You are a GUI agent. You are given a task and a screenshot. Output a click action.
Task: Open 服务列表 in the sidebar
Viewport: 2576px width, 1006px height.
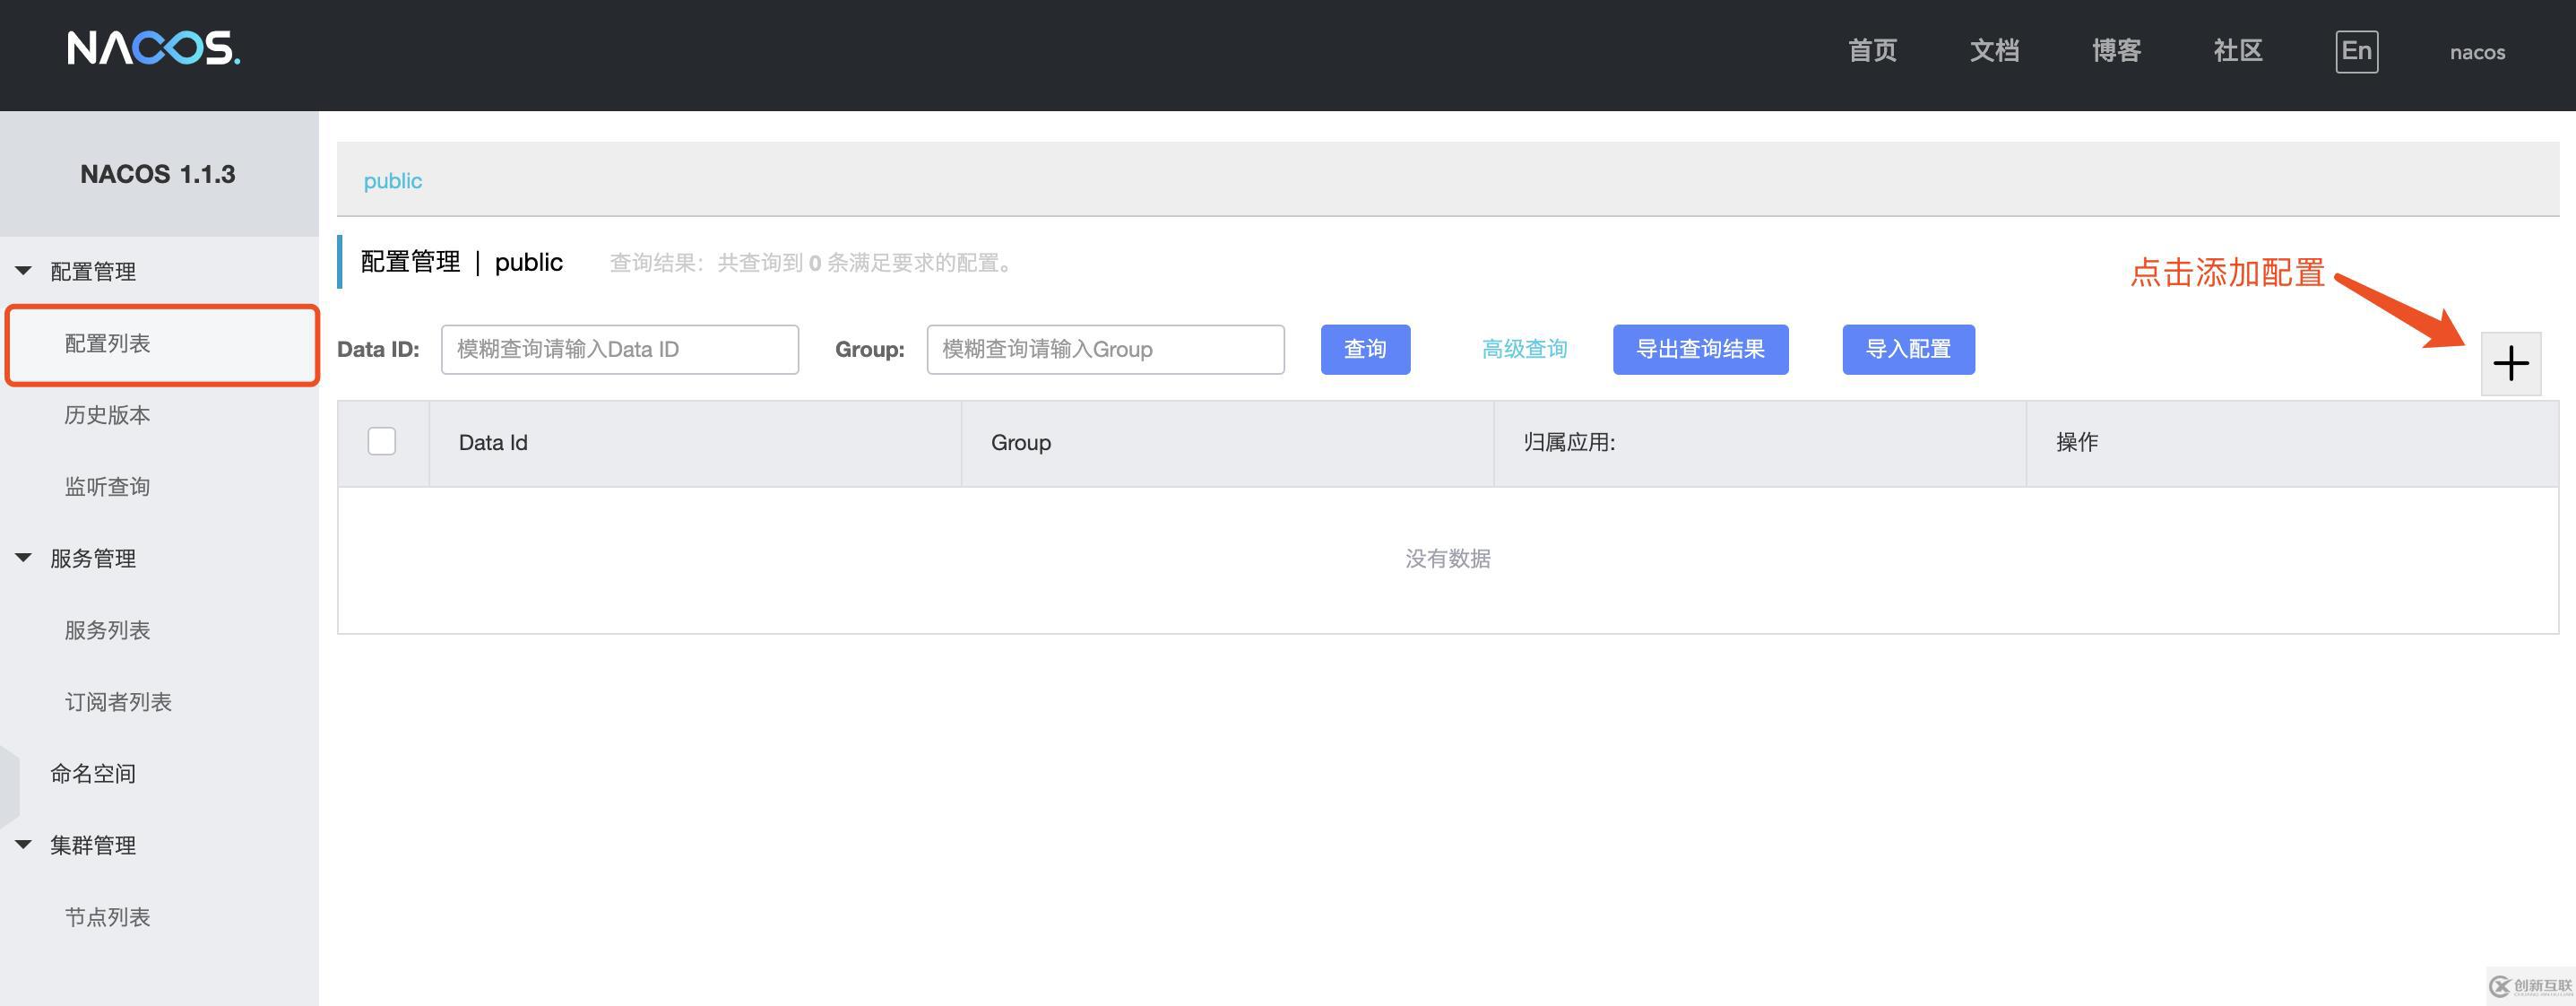(108, 630)
